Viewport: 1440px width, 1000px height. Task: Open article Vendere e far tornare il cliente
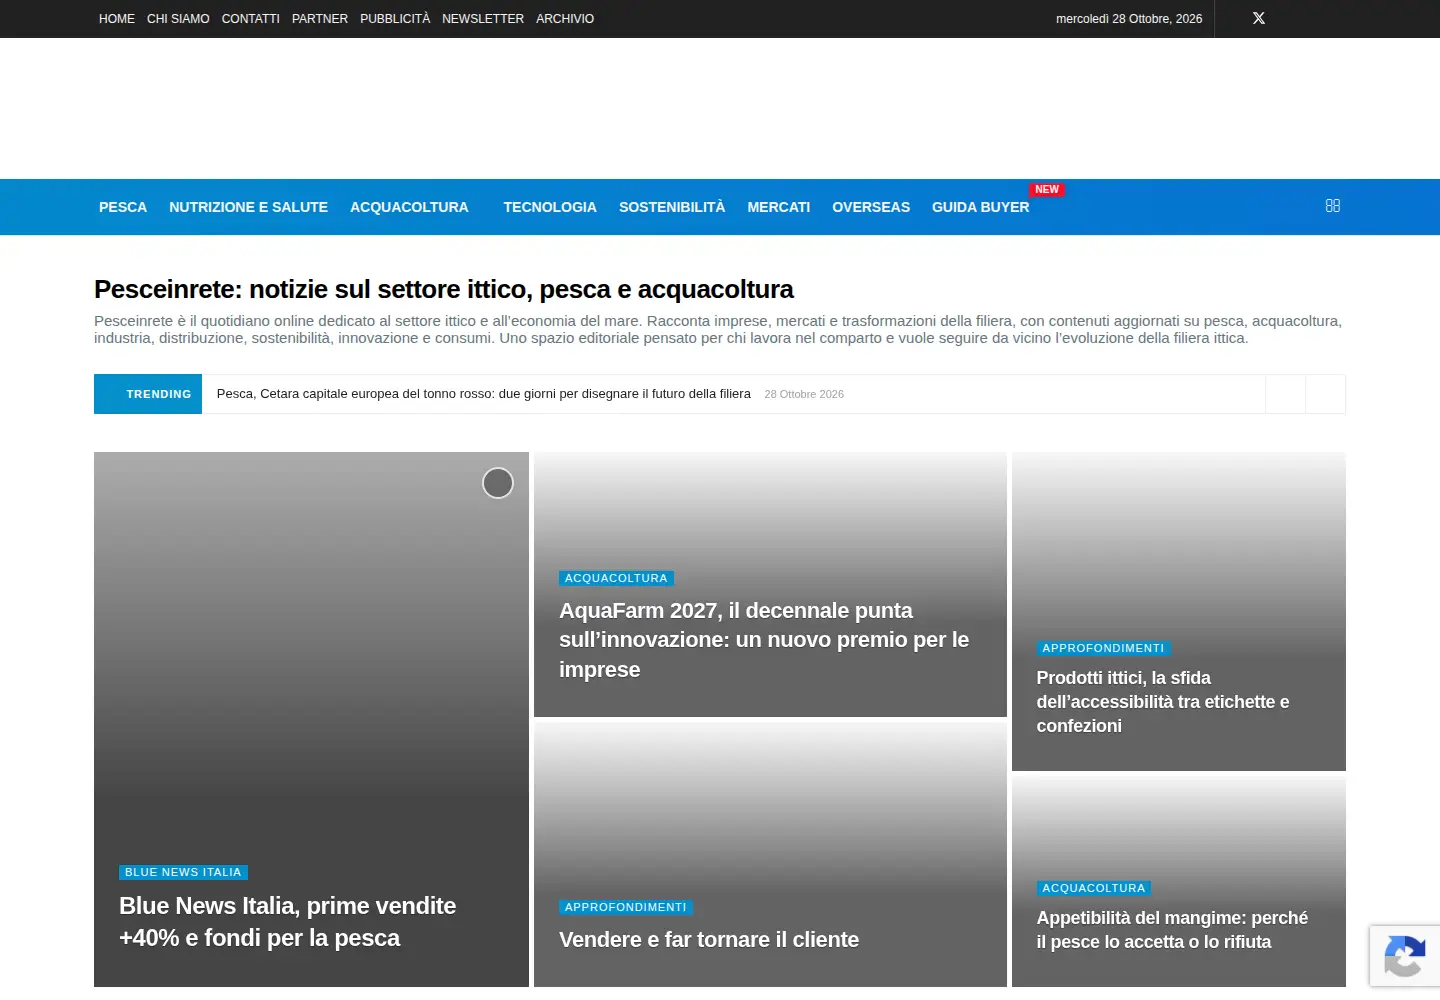click(709, 940)
